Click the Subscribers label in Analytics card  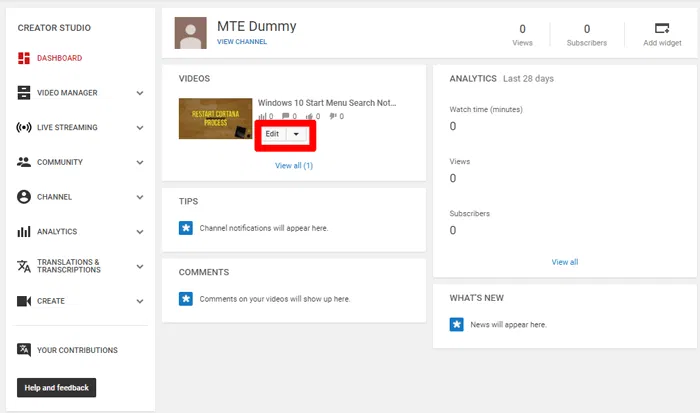470,213
